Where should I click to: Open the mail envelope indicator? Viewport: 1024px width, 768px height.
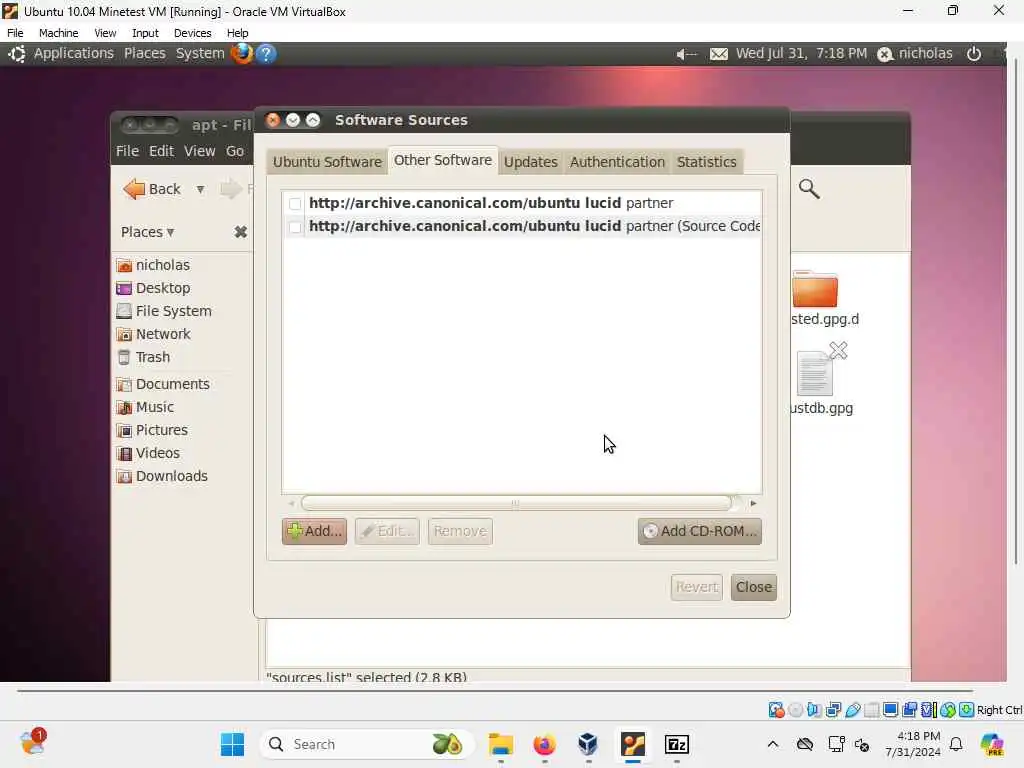[x=718, y=54]
